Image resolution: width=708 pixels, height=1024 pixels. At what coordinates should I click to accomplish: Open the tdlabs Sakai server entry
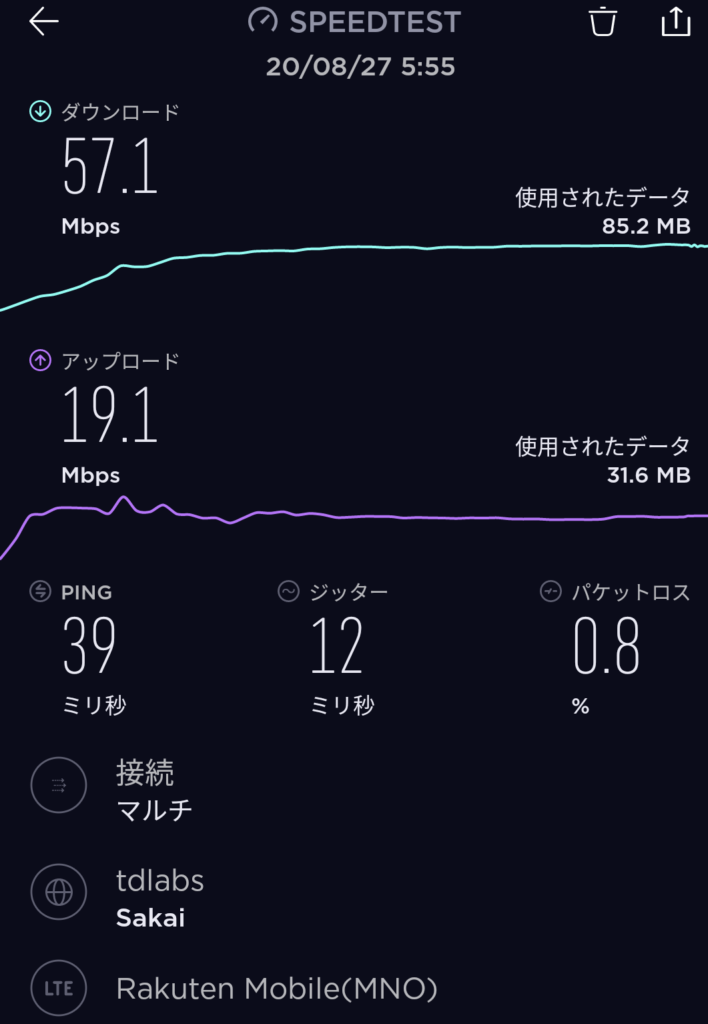point(160,899)
